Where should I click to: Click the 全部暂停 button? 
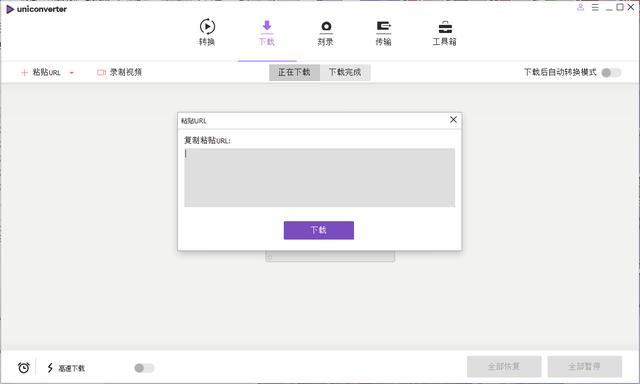point(584,366)
